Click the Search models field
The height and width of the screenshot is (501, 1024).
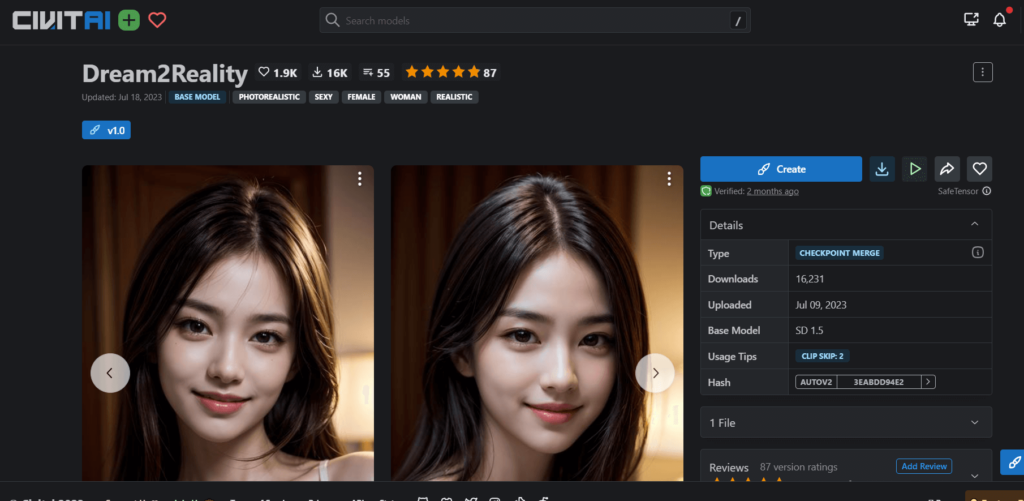(x=535, y=20)
